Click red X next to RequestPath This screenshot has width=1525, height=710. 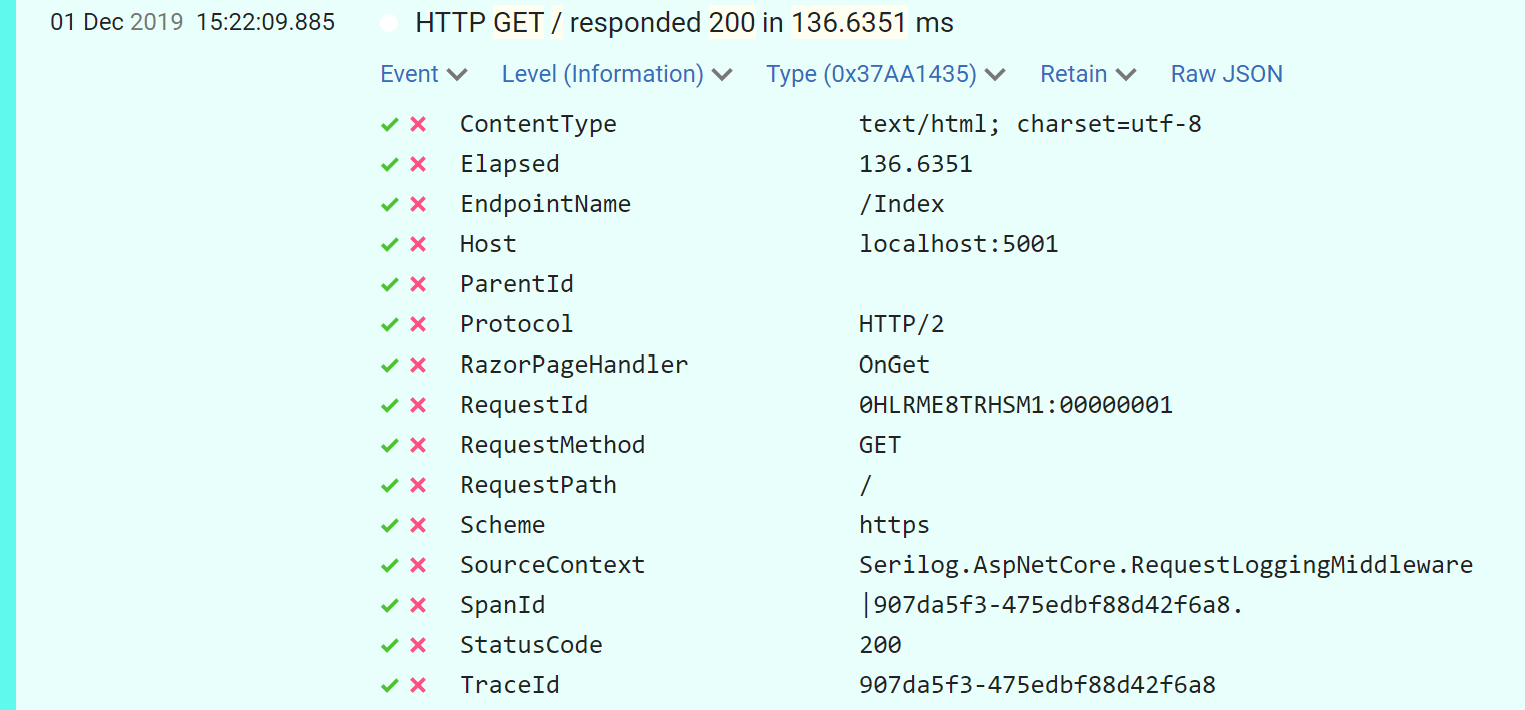click(418, 486)
